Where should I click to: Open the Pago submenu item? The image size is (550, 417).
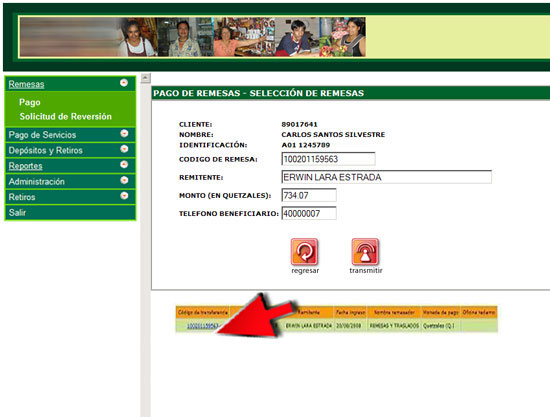[x=30, y=102]
